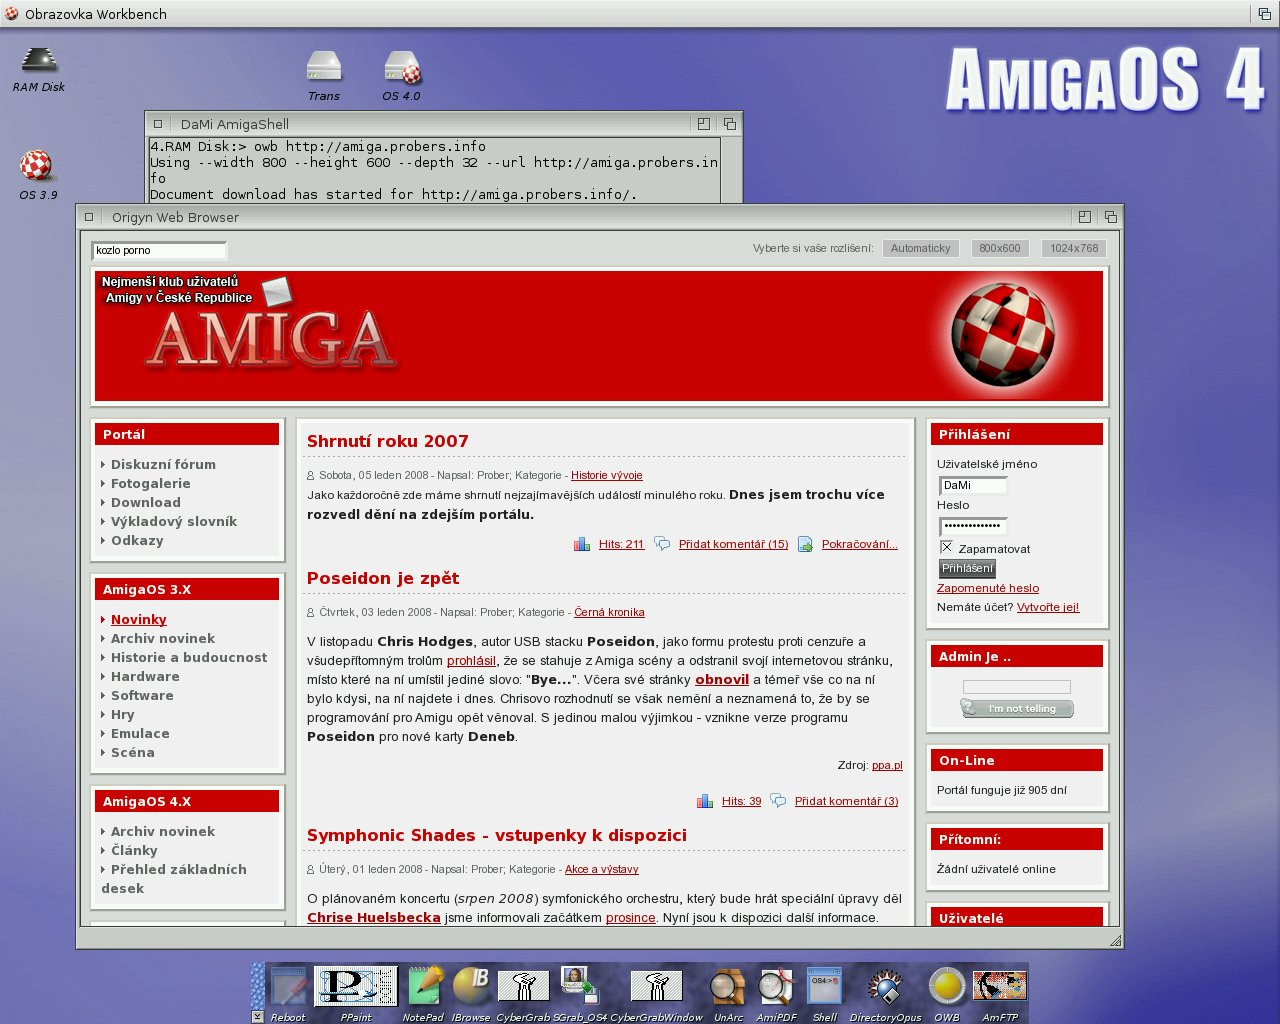
Task: Open Hardware menu item
Action: point(145,676)
